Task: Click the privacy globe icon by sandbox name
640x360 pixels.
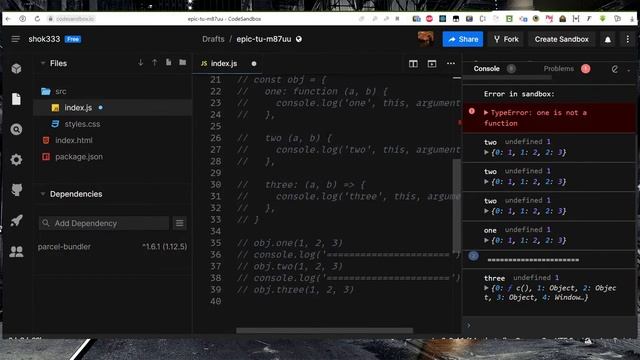Action: click(x=299, y=39)
